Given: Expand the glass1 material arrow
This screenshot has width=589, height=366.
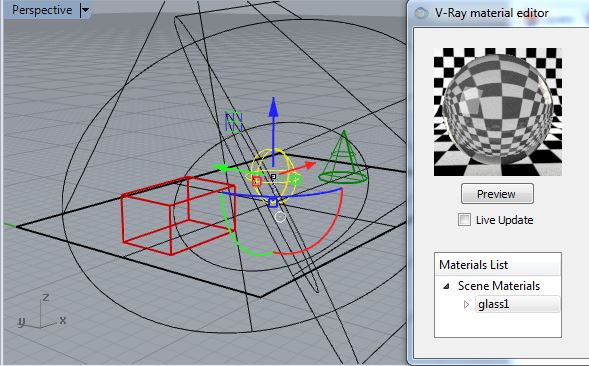Looking at the screenshot, I should pos(467,304).
